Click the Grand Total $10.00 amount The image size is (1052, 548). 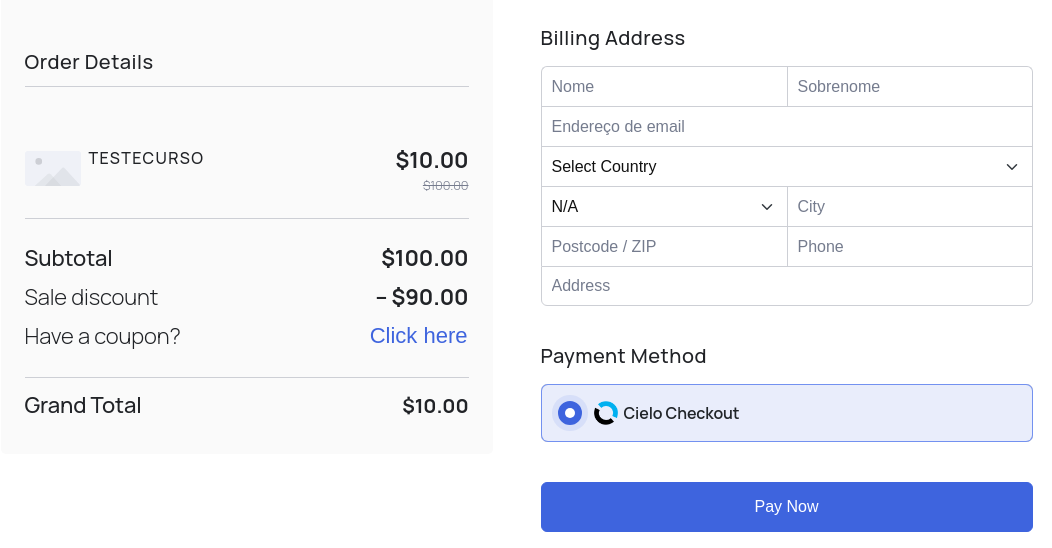[435, 406]
